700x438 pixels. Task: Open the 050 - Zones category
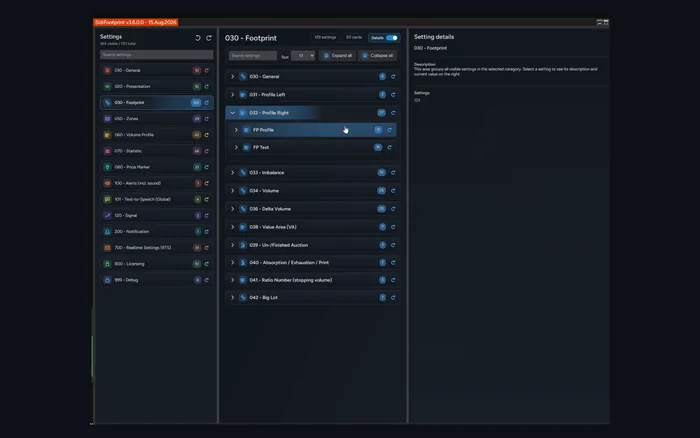[157, 119]
